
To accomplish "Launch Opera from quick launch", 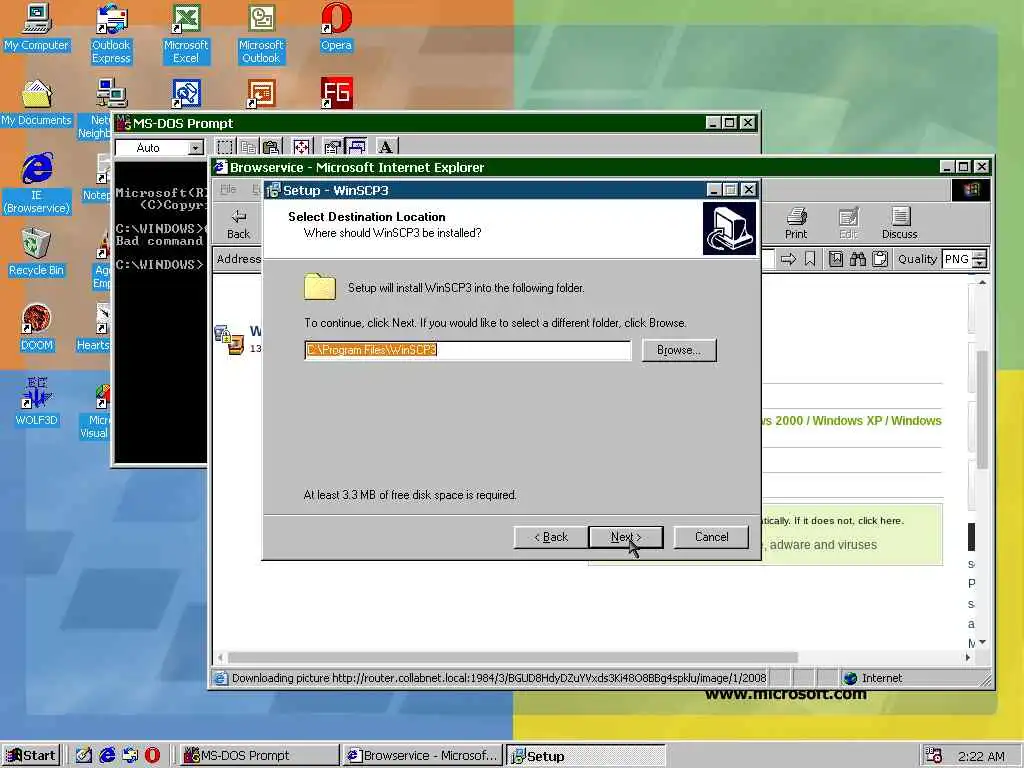I will click(152, 756).
